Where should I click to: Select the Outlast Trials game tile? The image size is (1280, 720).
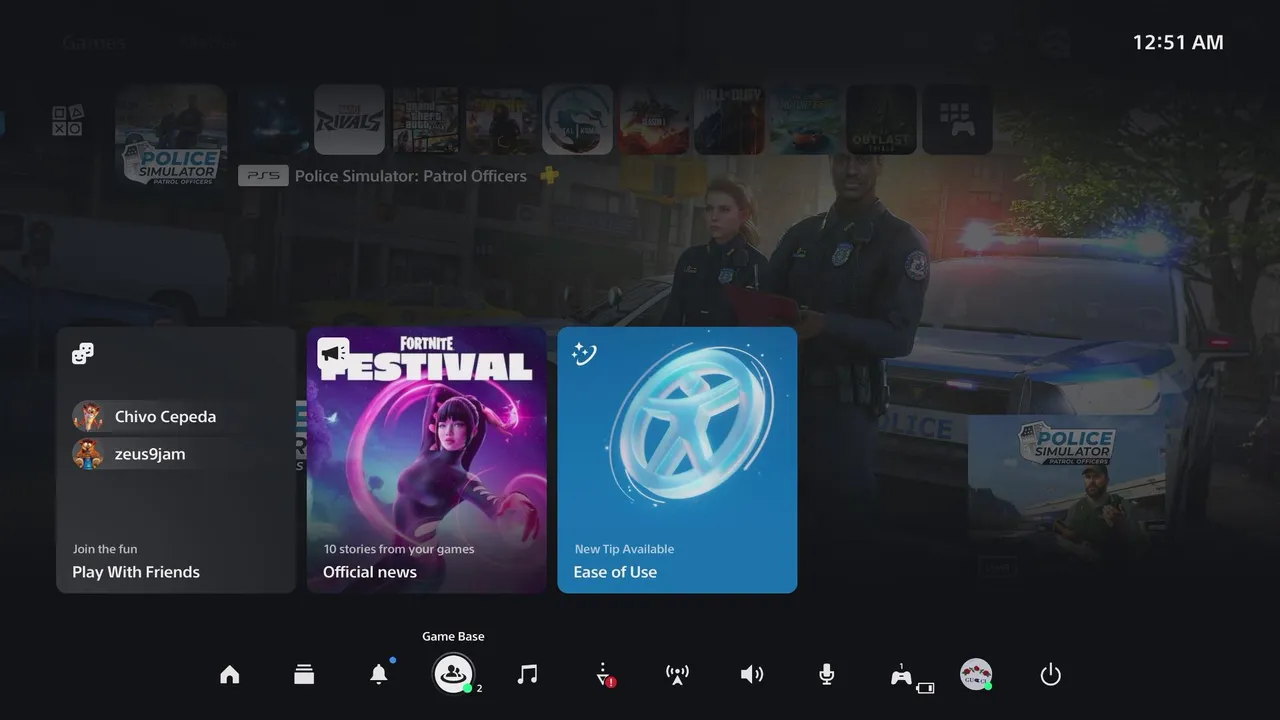(882, 120)
